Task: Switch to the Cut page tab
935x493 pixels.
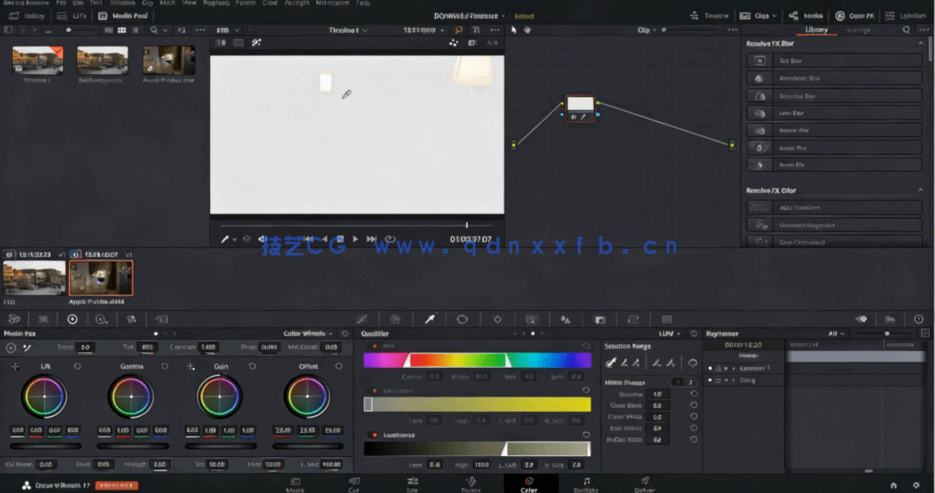Action: tap(354, 484)
